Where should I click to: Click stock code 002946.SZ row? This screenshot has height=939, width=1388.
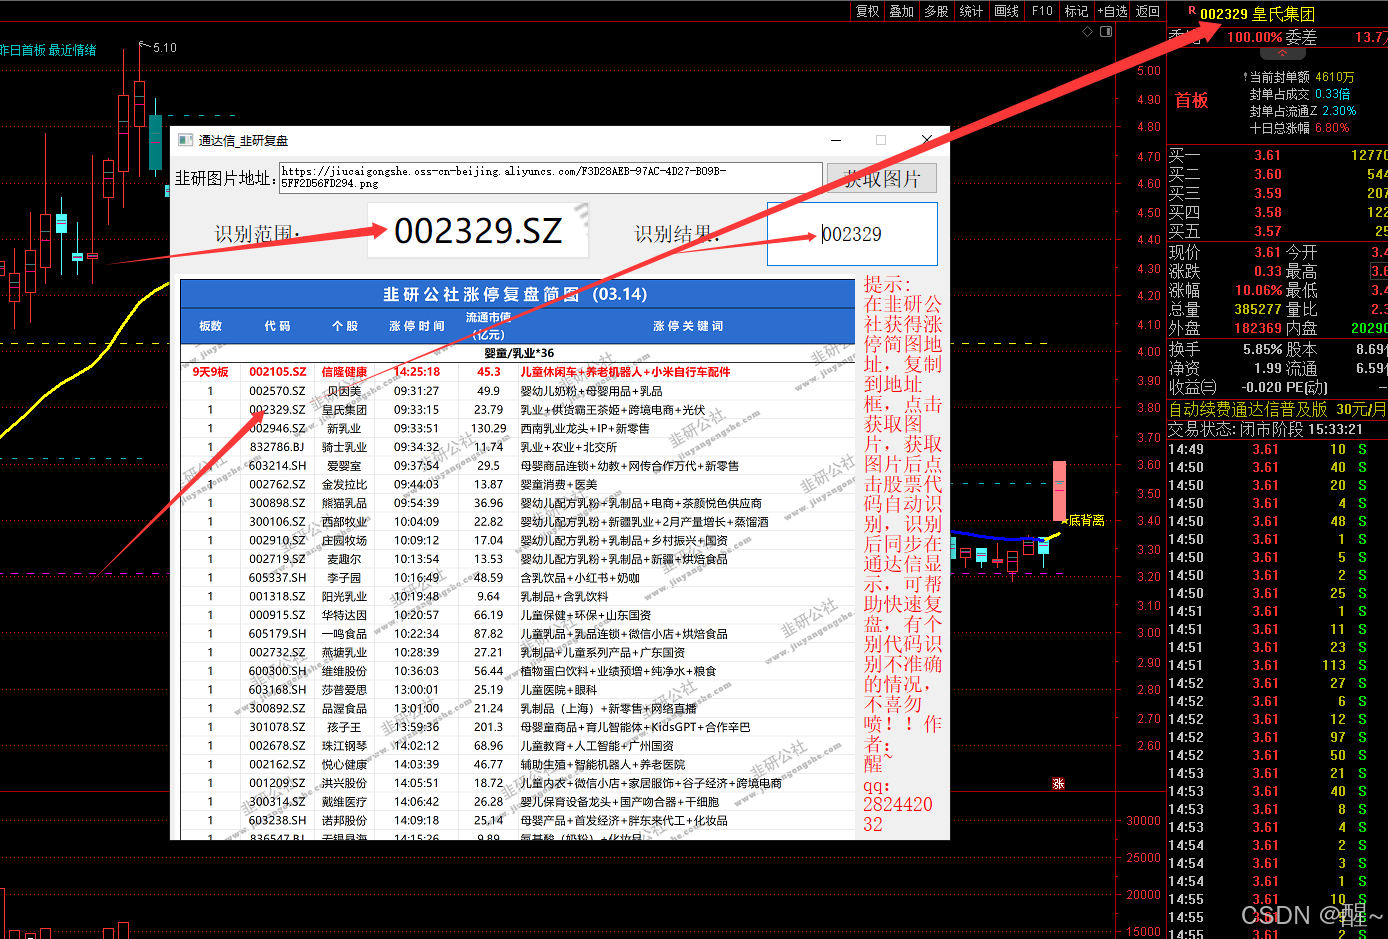tap(278, 428)
